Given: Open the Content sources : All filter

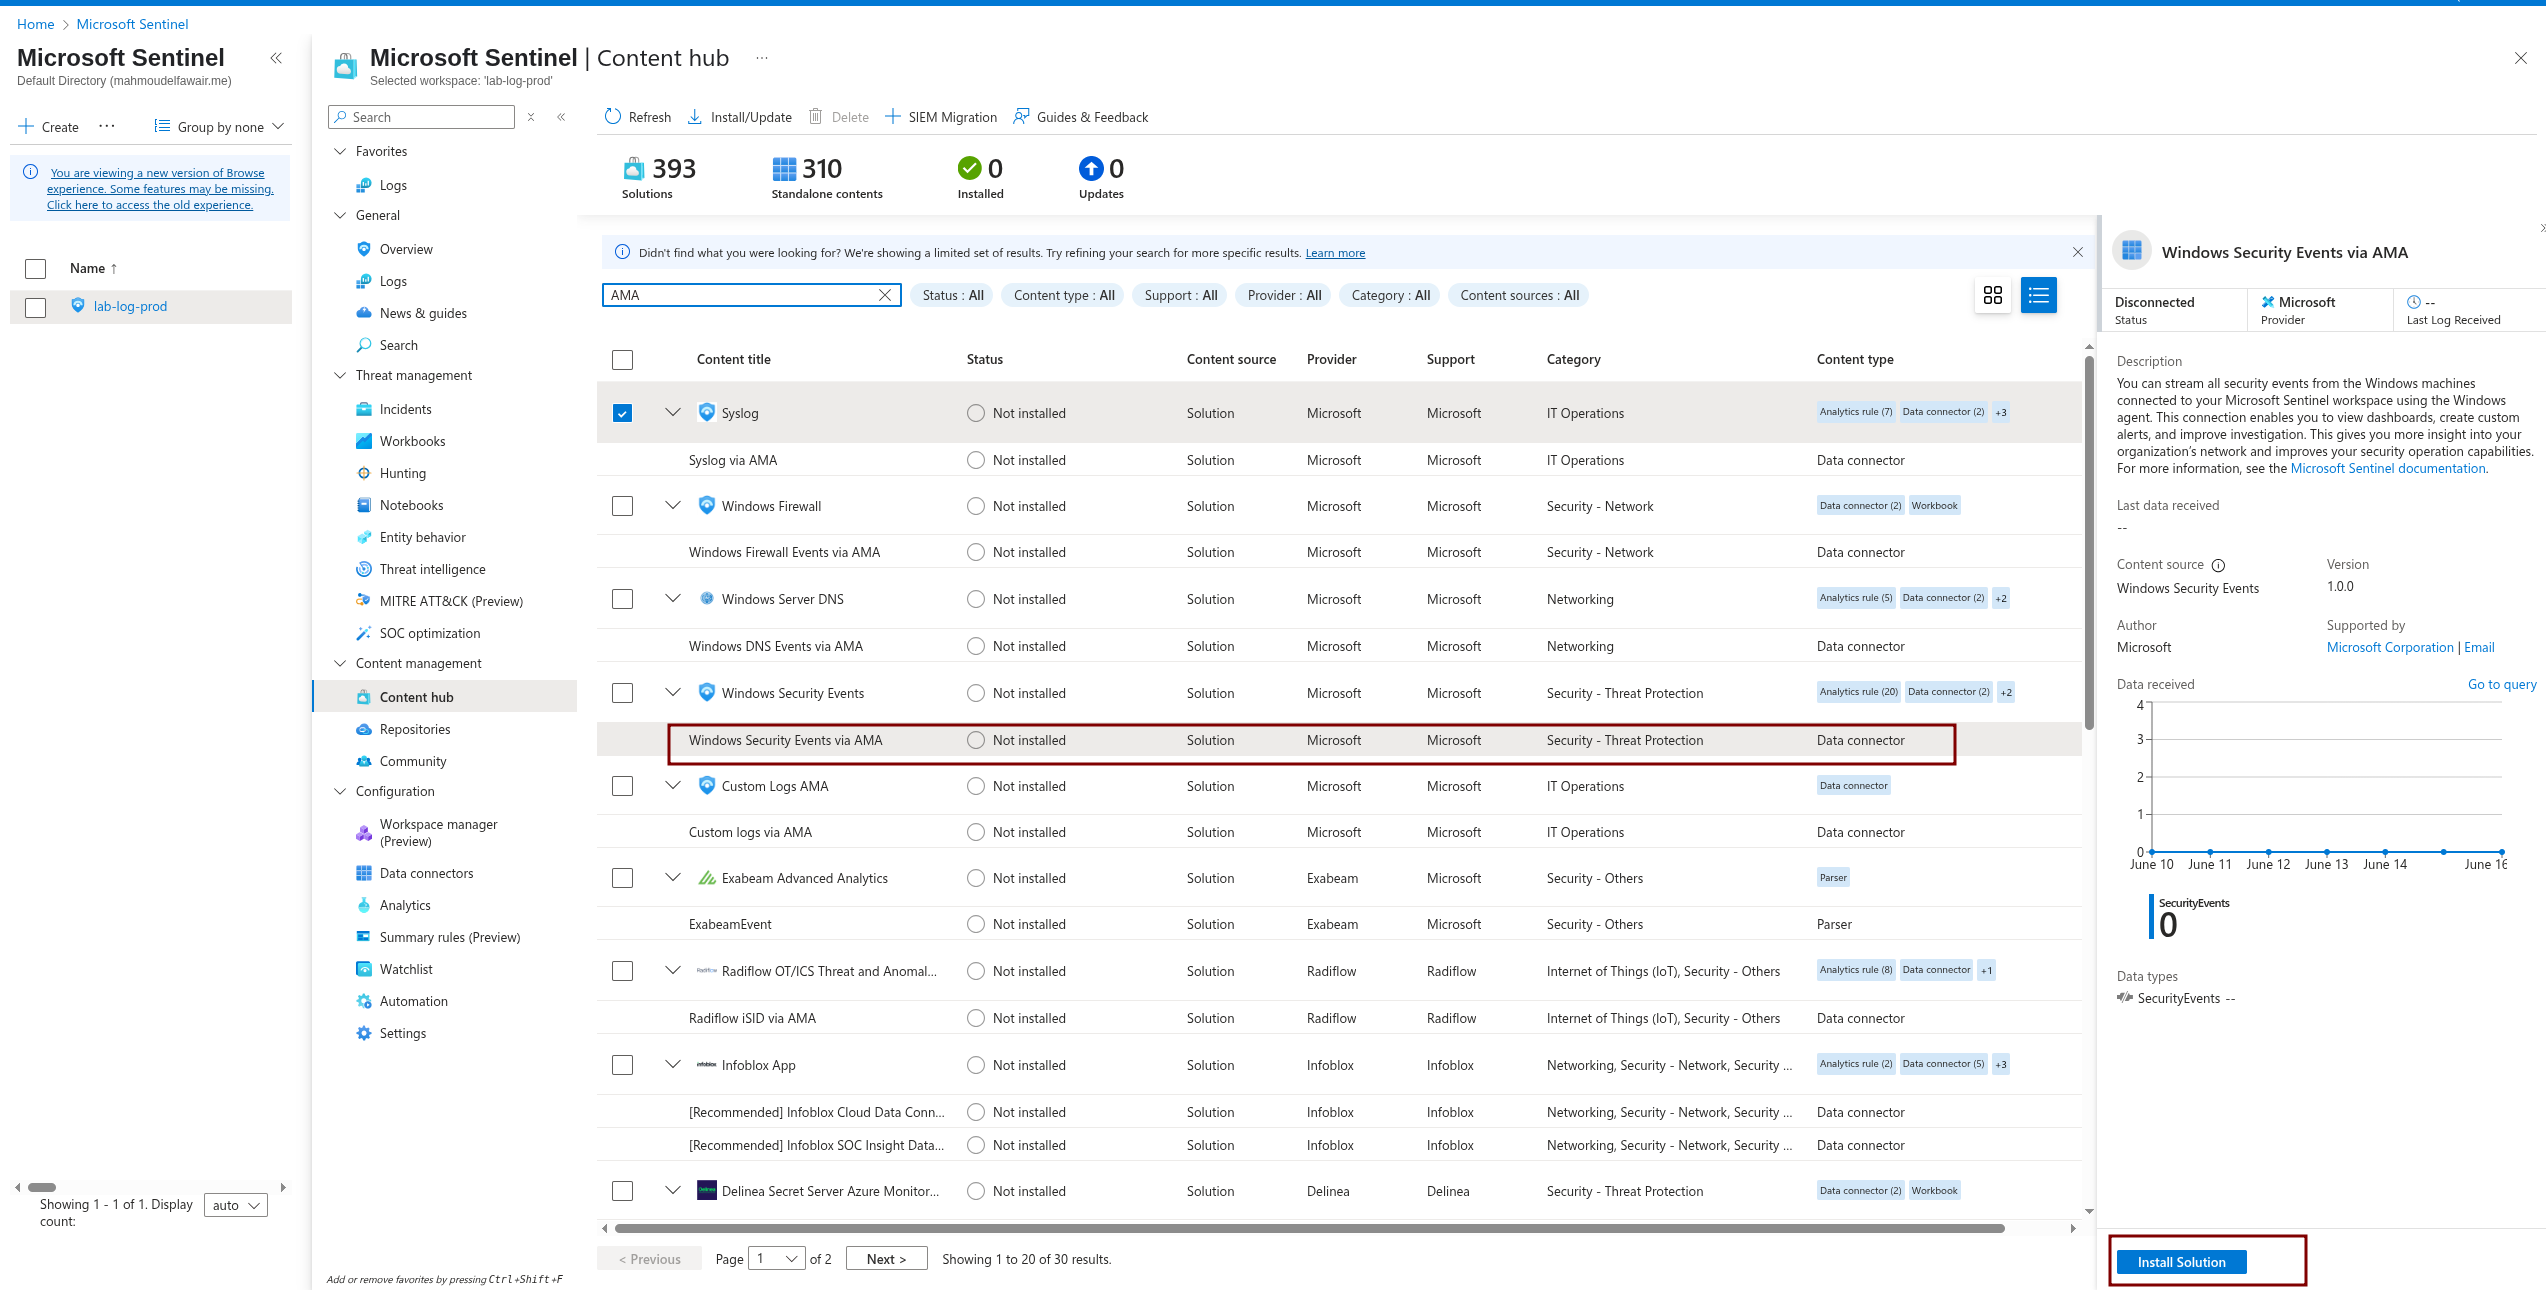Looking at the screenshot, I should point(1519,295).
